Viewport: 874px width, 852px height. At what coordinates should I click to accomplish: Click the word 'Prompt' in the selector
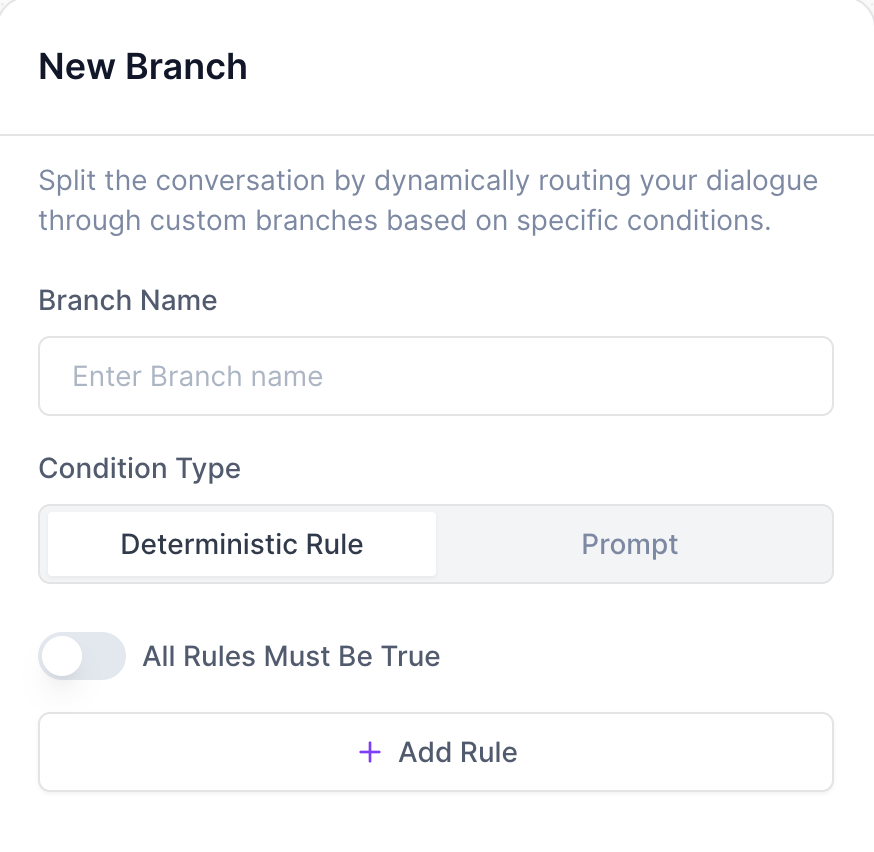coord(630,544)
